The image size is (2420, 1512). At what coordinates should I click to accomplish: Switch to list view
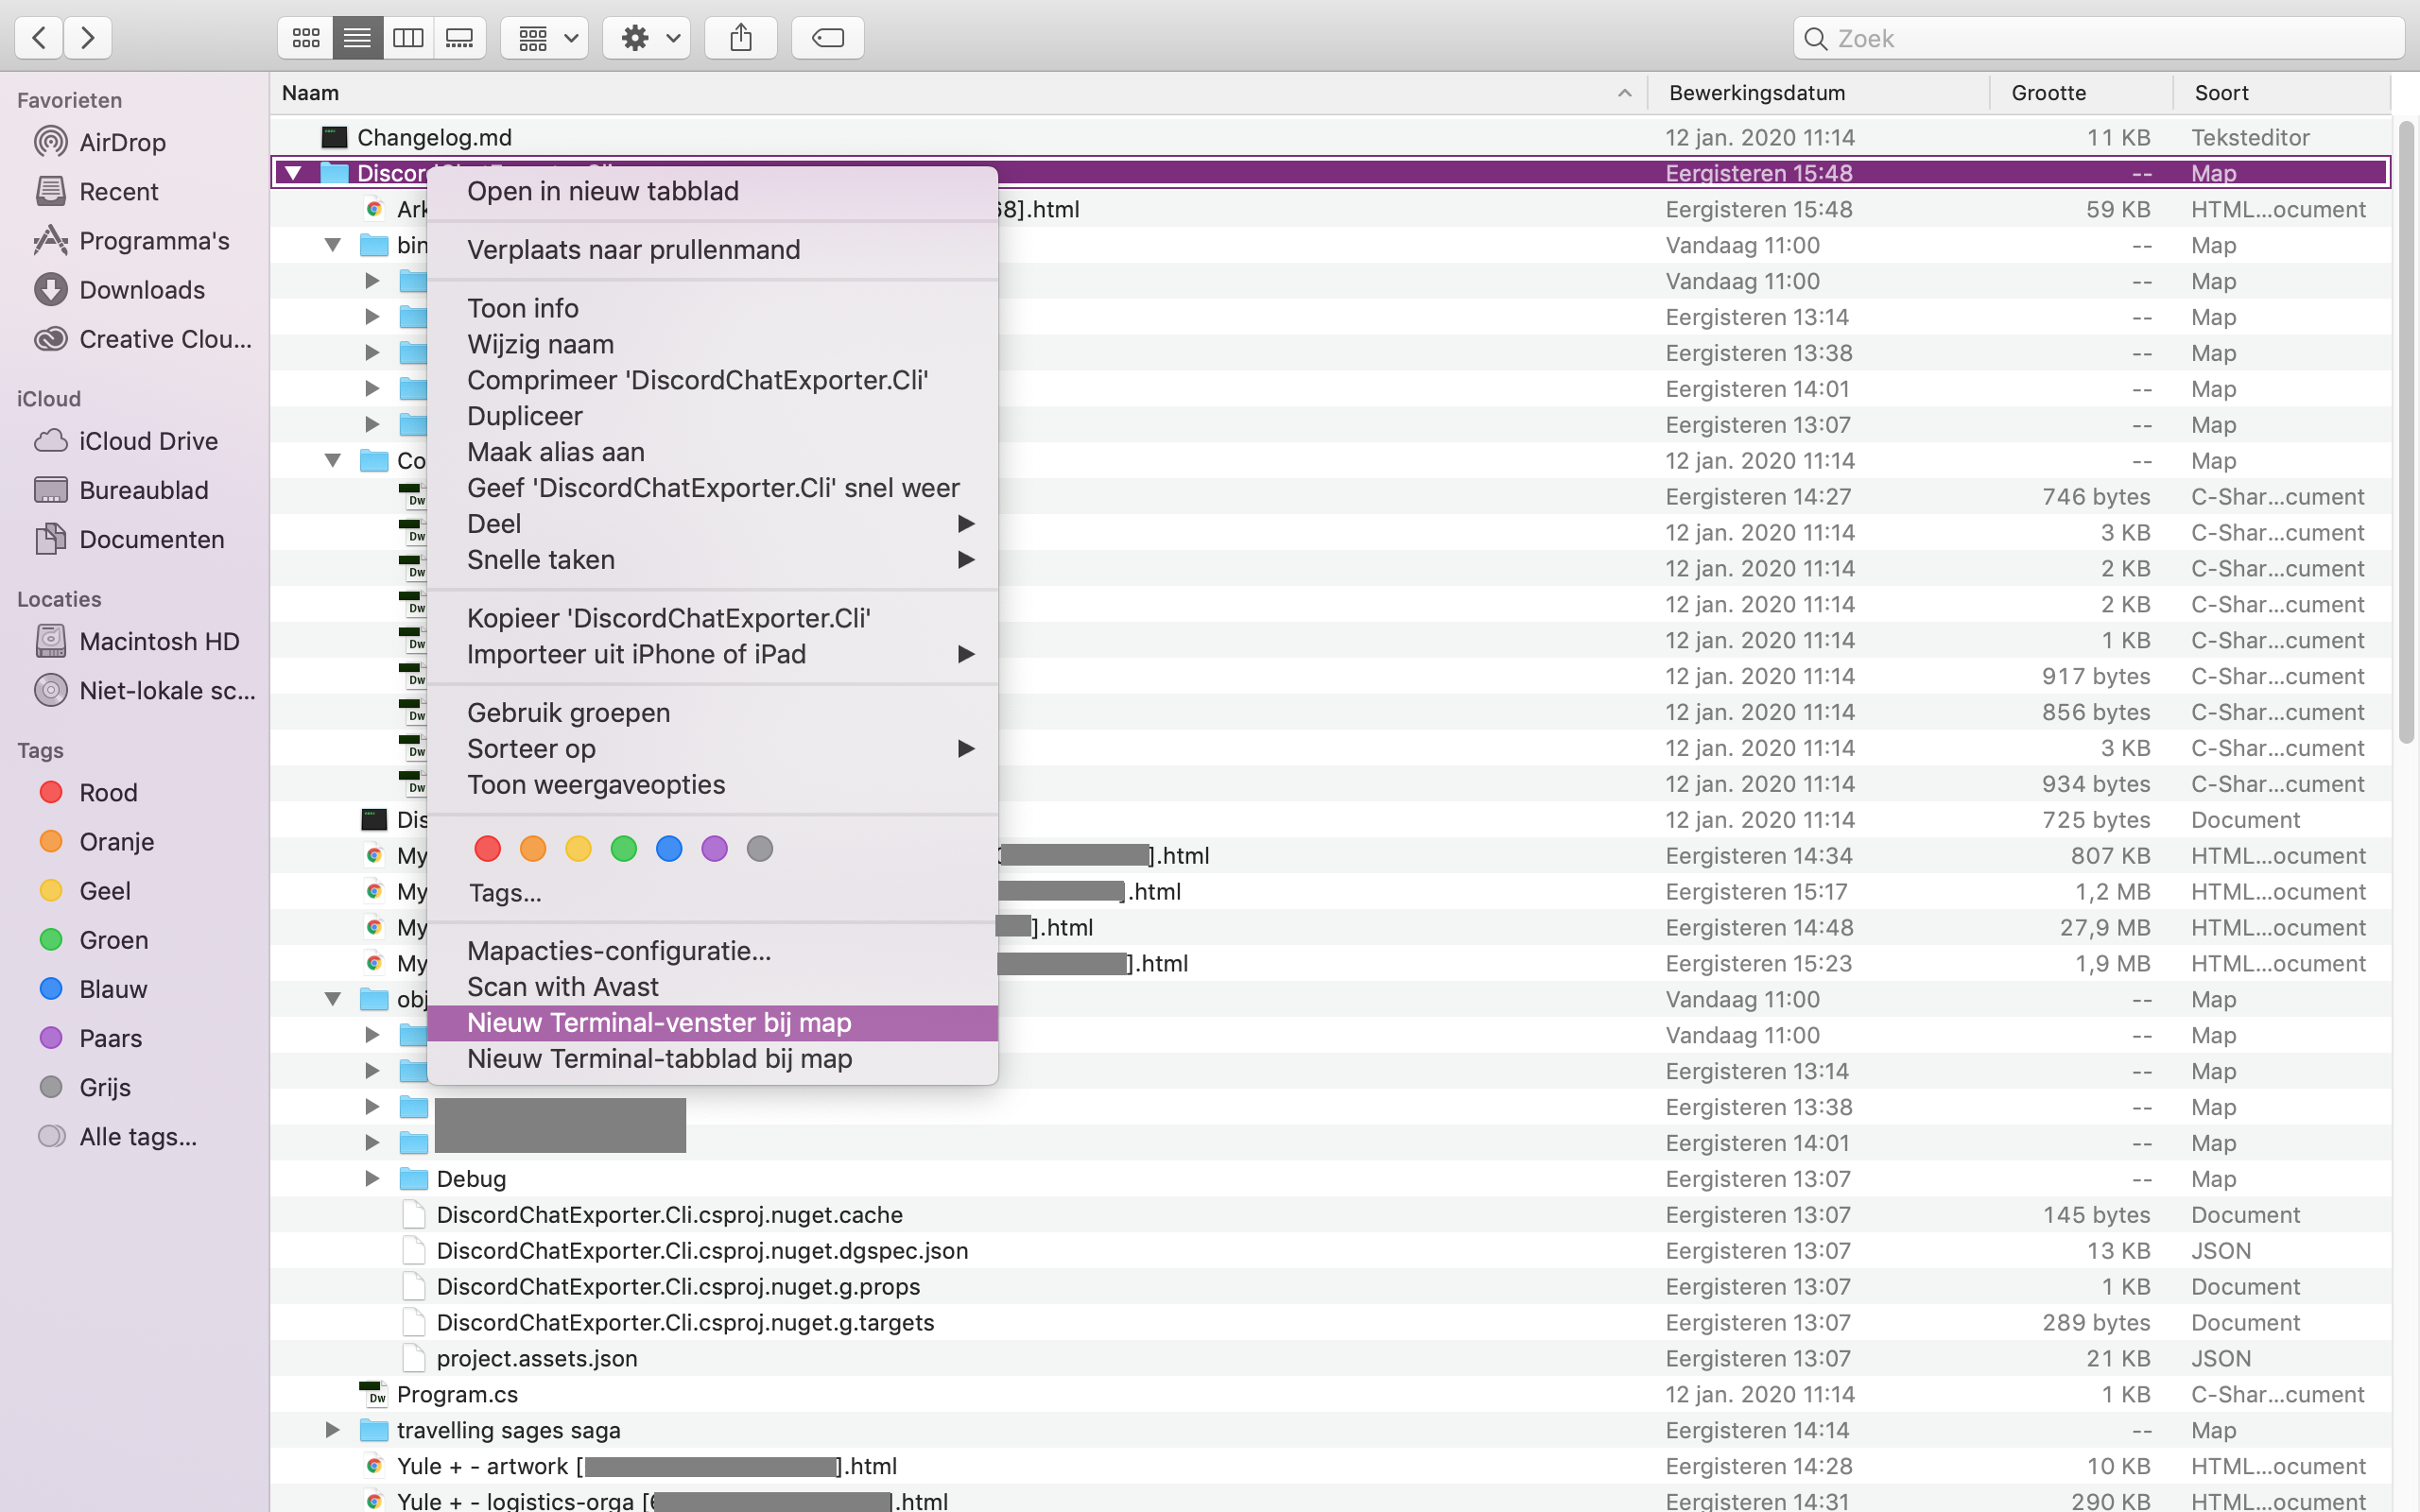(x=357, y=38)
